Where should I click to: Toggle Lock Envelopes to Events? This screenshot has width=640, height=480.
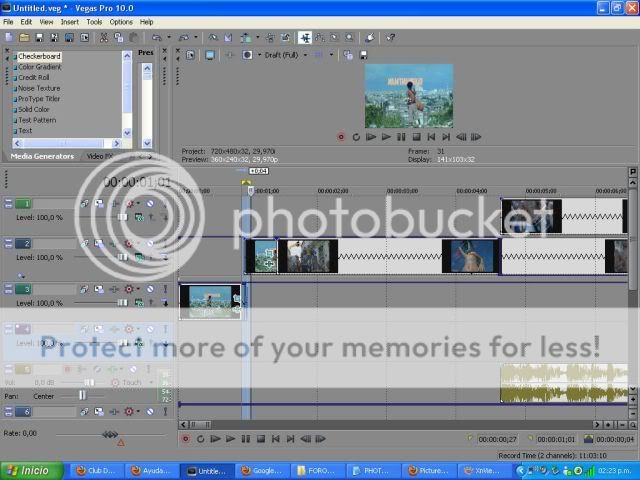tap(270, 38)
